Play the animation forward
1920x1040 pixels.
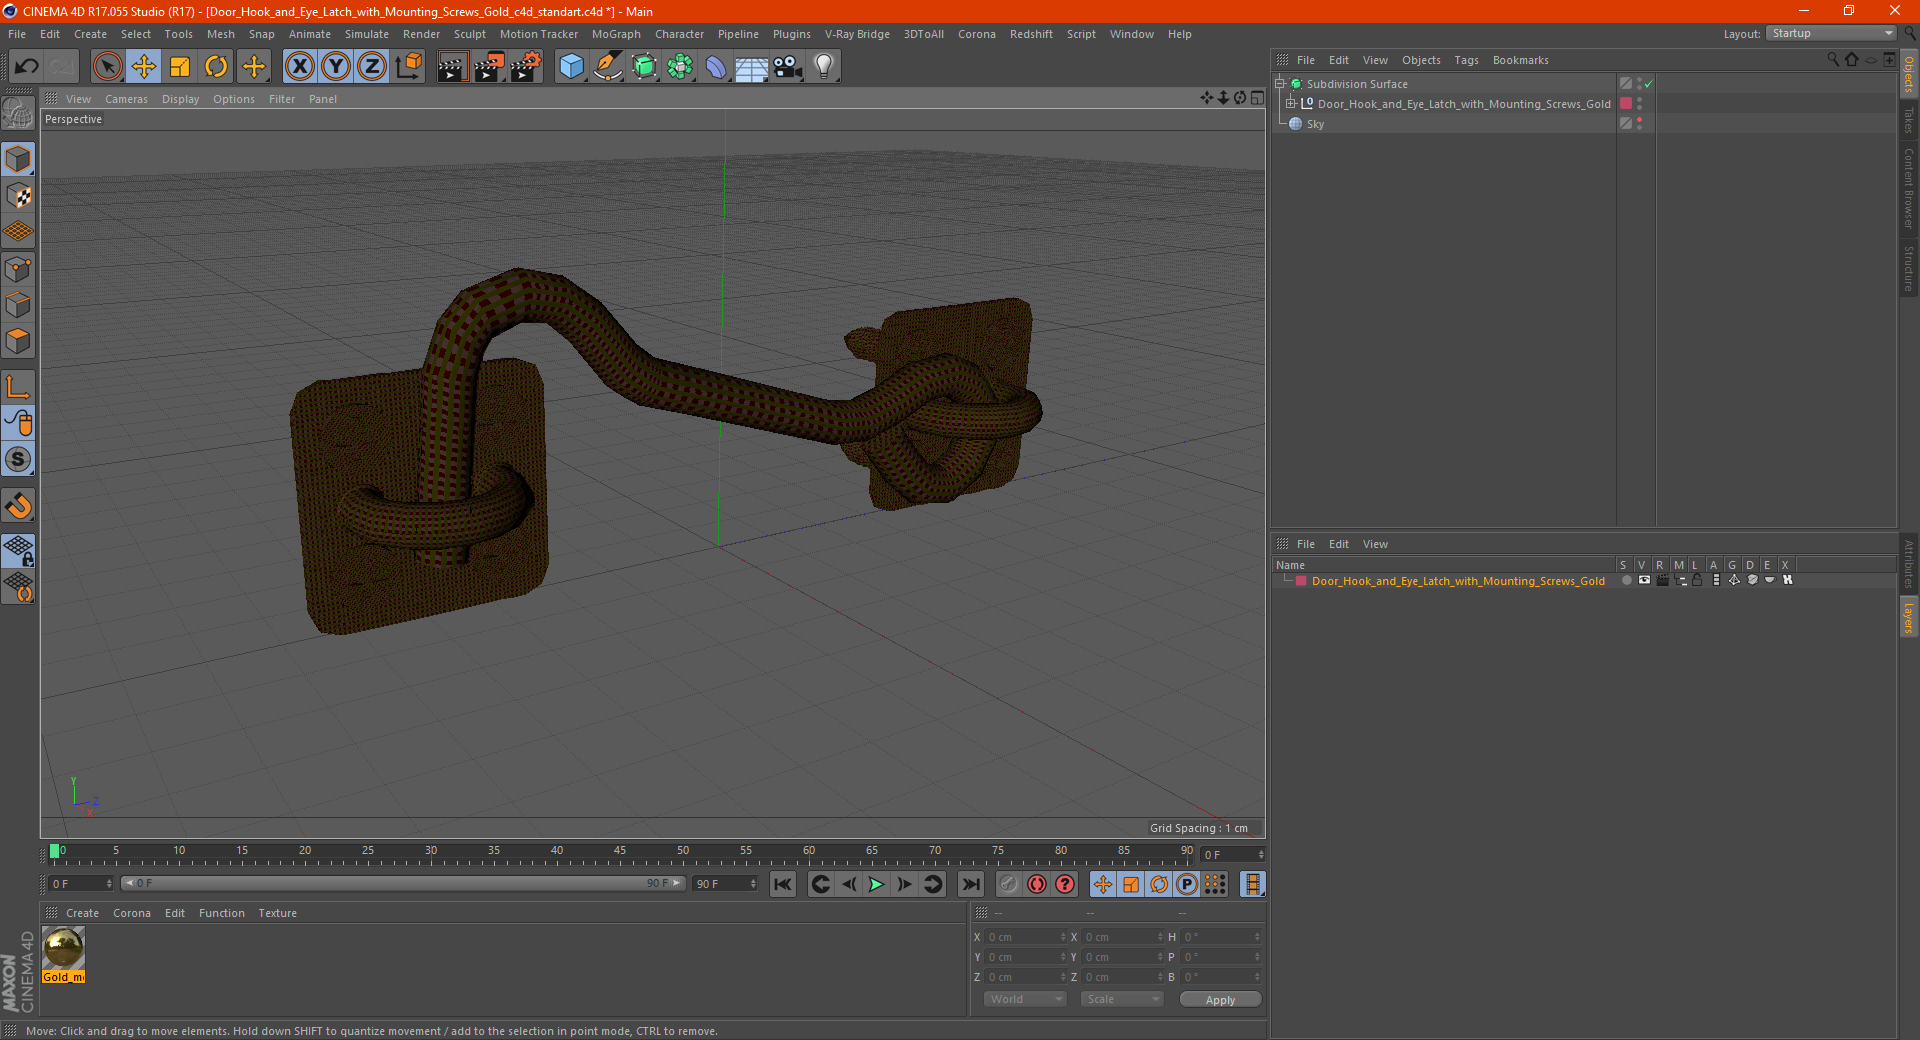(x=876, y=884)
